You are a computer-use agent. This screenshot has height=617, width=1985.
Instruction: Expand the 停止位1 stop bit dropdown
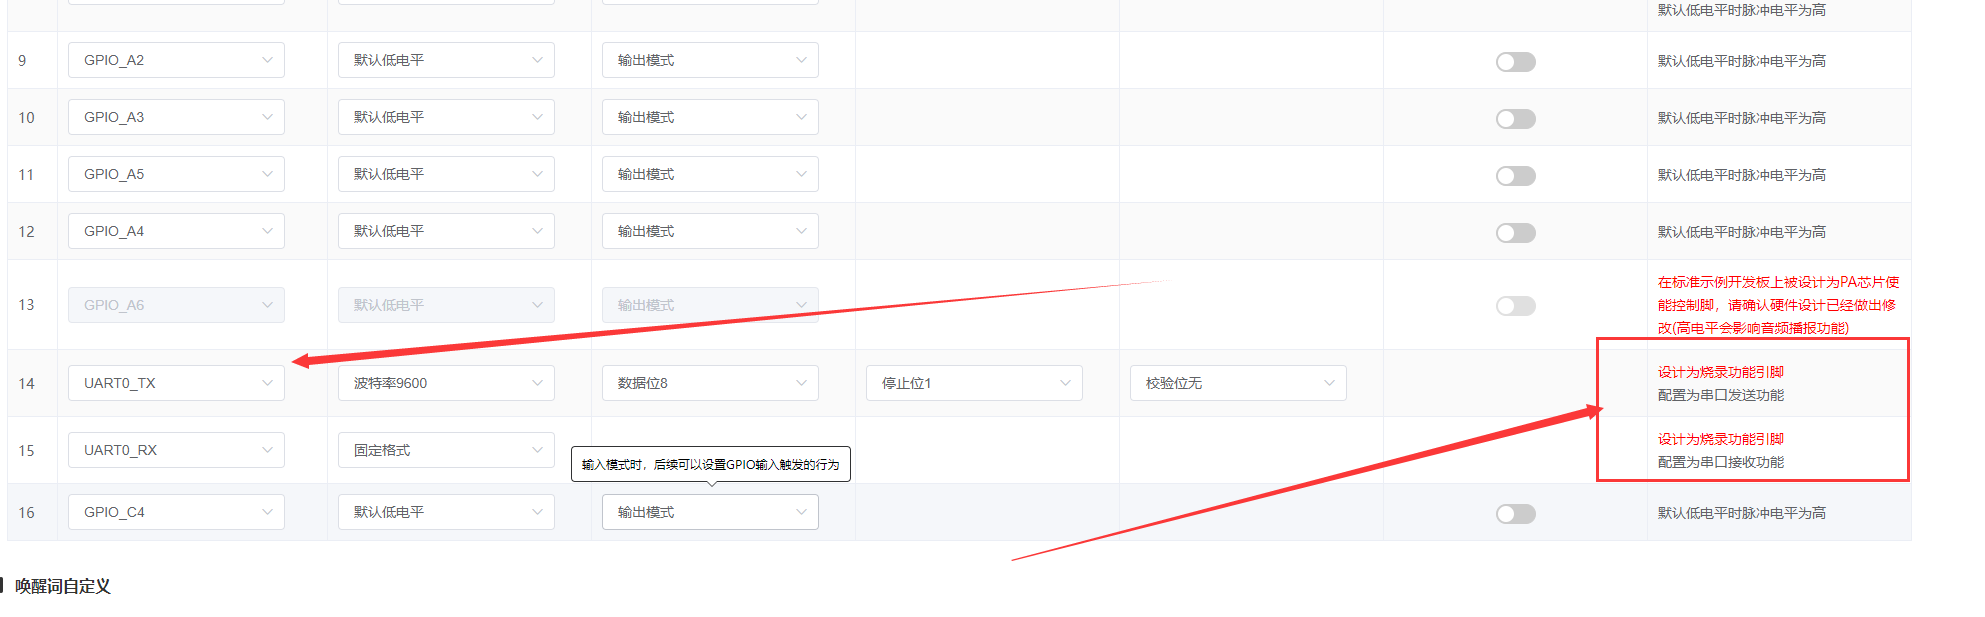[x=974, y=383]
